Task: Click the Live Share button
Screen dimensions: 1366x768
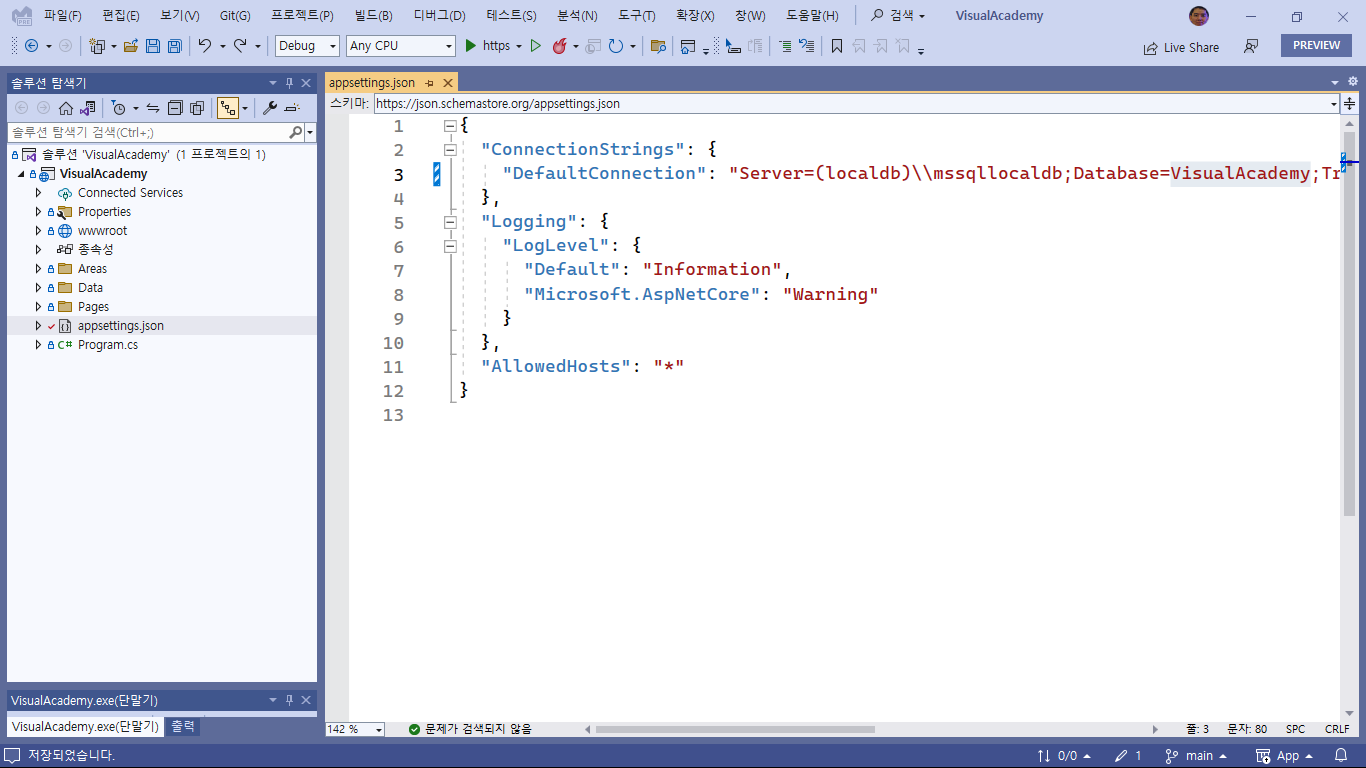Action: [1181, 47]
